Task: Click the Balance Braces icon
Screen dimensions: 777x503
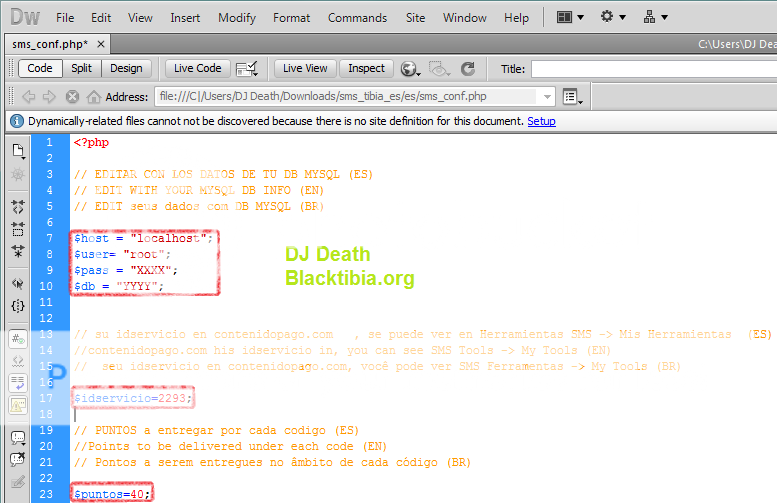Action: (18, 306)
